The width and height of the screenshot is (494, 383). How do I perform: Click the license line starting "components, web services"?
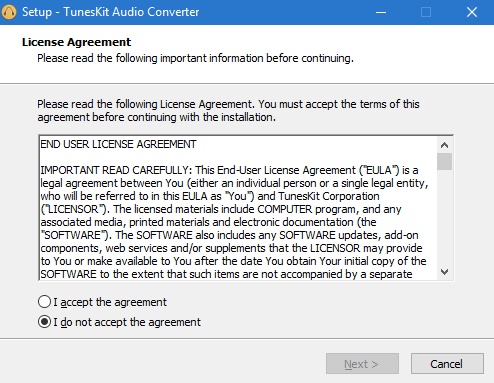click(x=231, y=248)
